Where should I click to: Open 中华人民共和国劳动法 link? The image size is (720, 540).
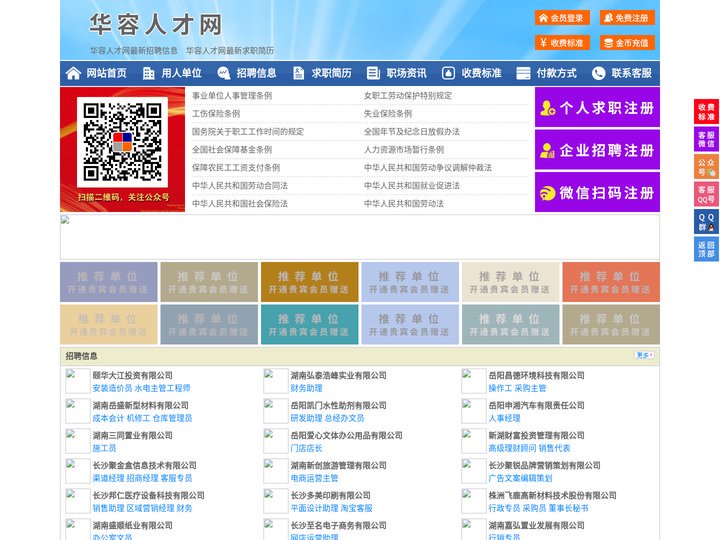pyautogui.click(x=404, y=203)
